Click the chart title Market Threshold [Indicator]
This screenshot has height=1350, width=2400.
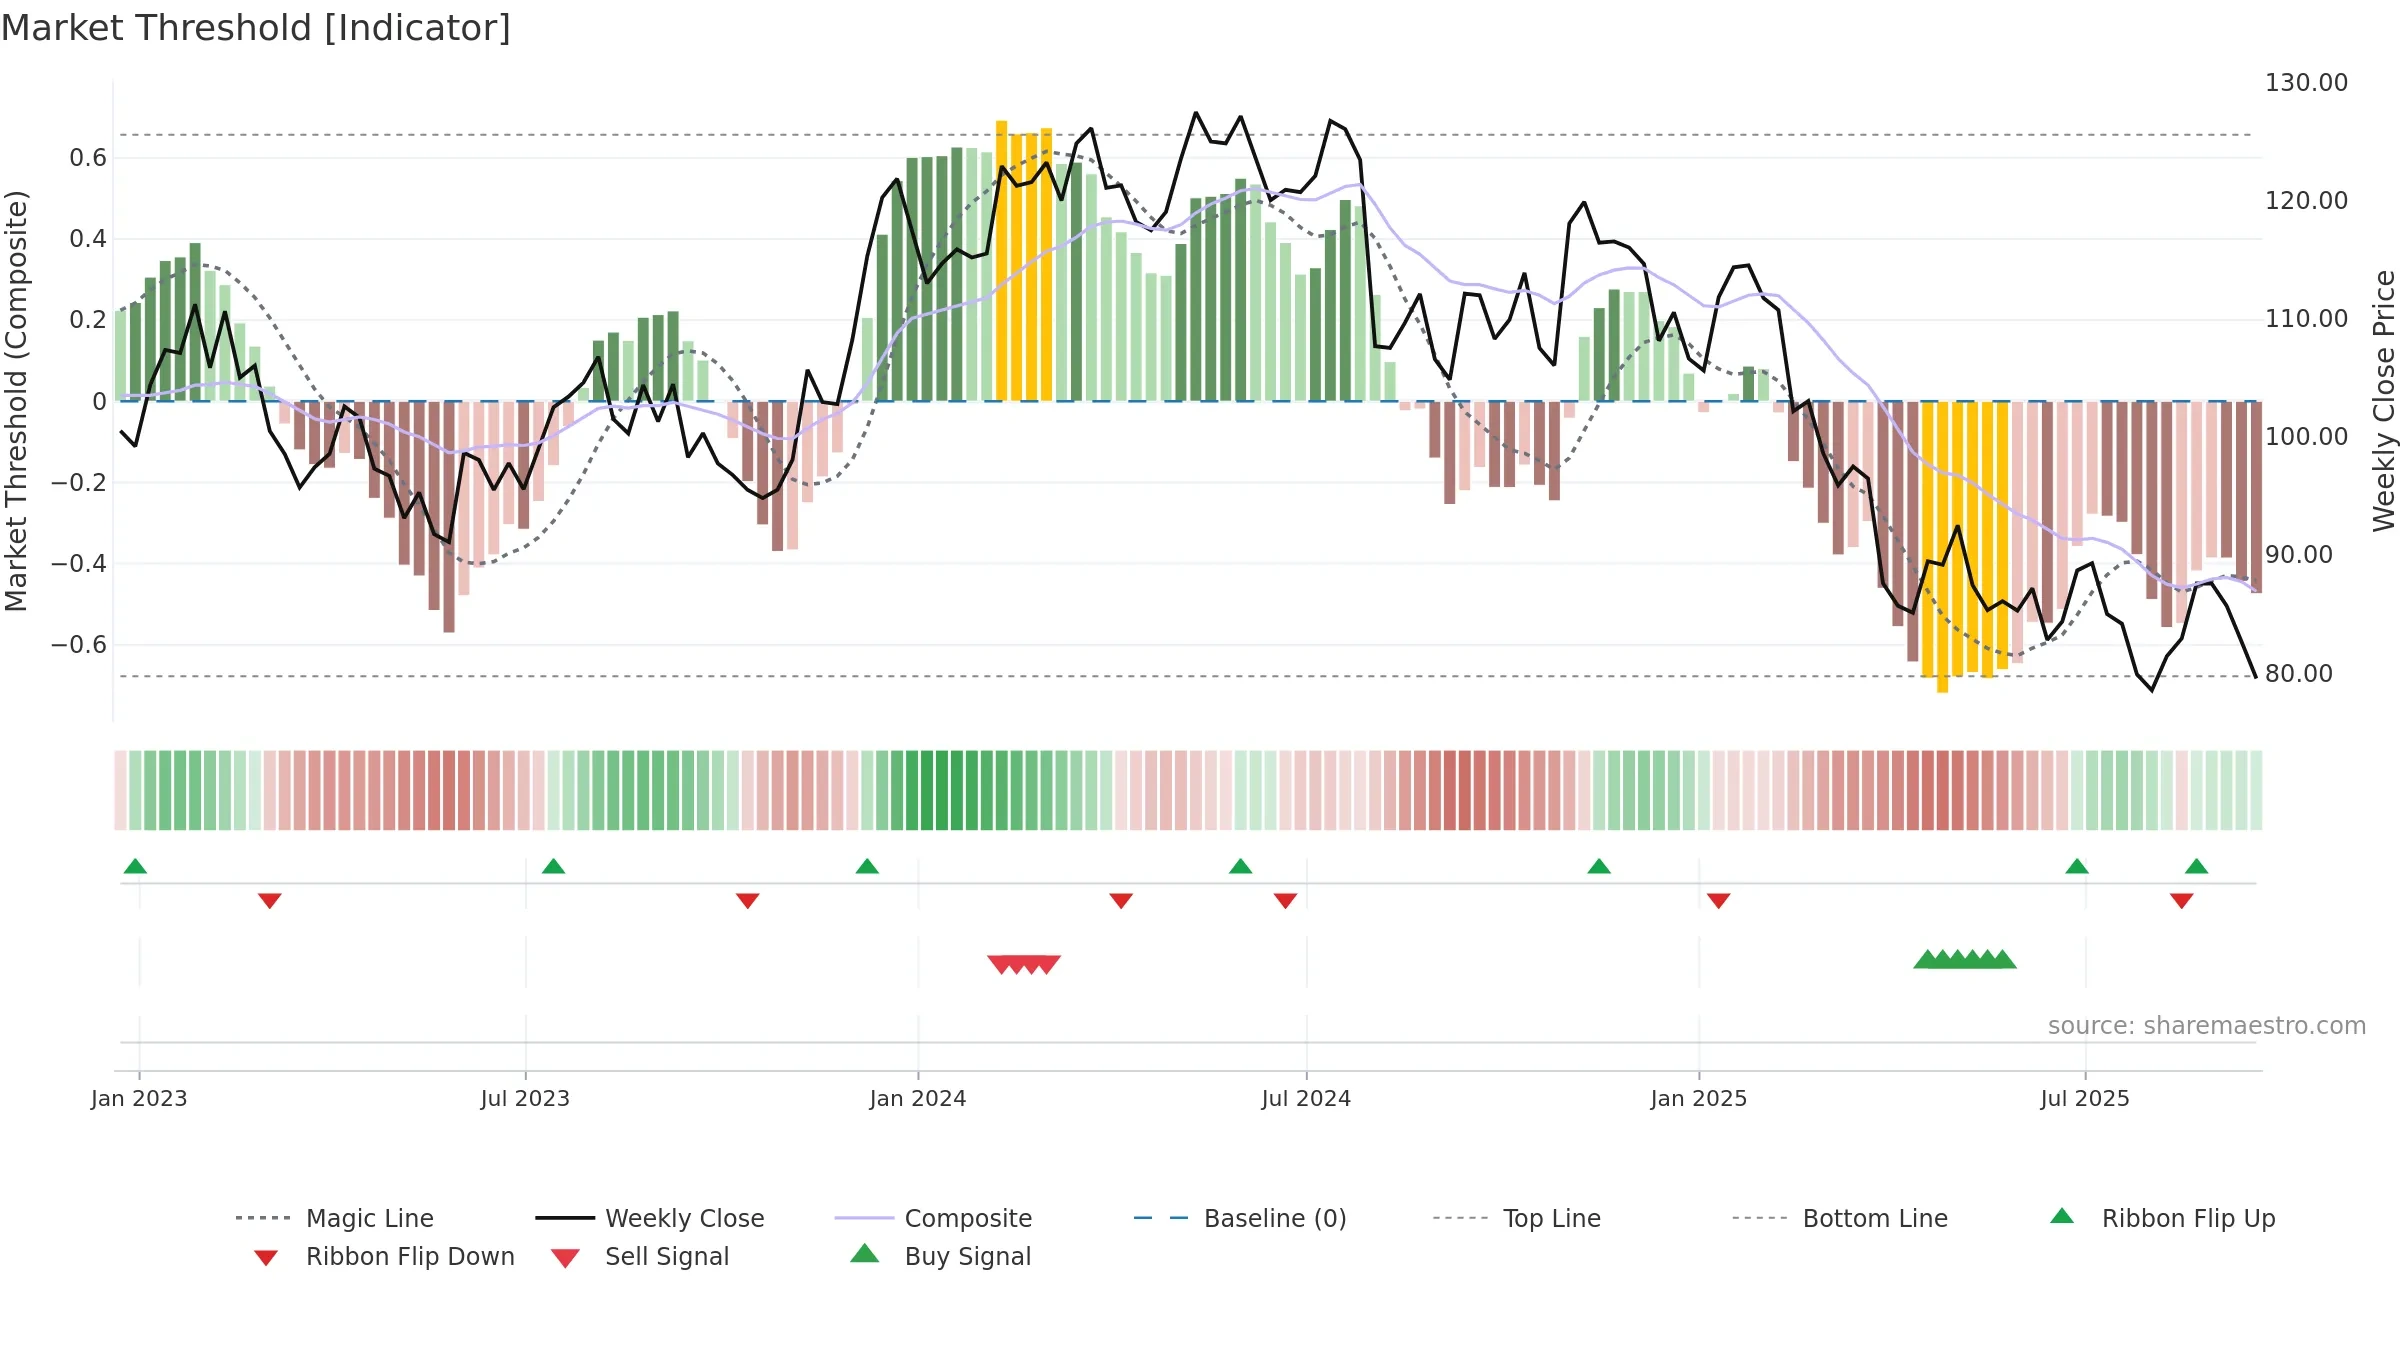pyautogui.click(x=255, y=28)
